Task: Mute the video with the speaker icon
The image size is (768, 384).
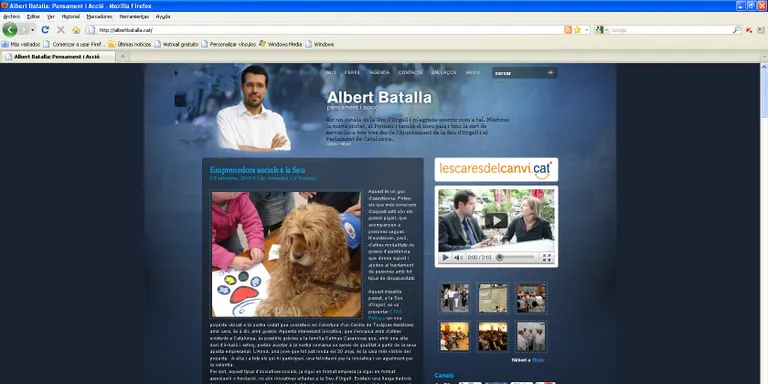Action: pyautogui.click(x=457, y=258)
